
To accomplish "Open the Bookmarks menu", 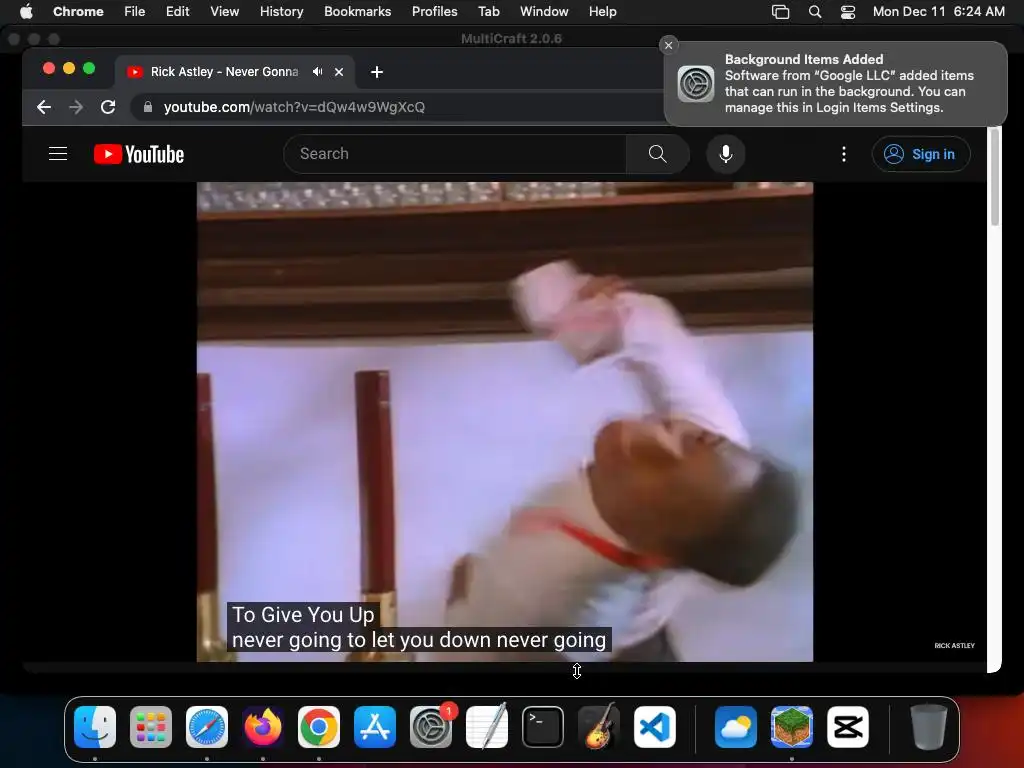I will [x=358, y=11].
